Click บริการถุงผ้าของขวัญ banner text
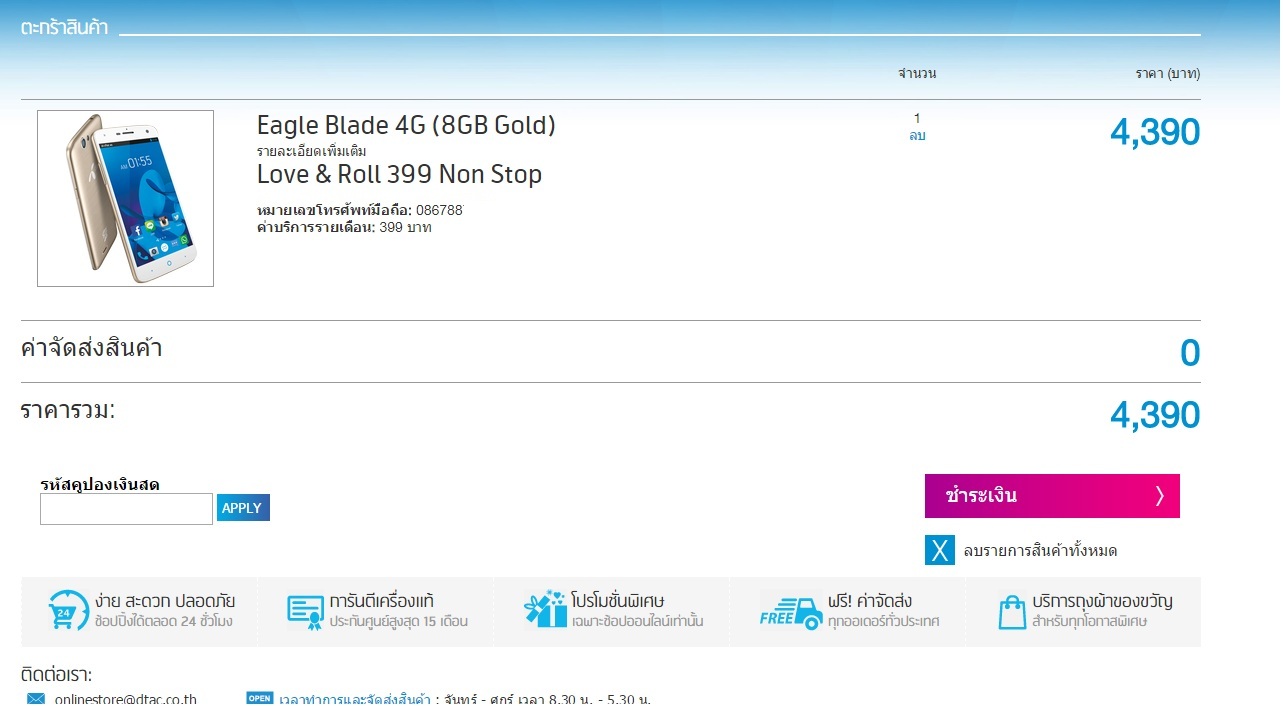This screenshot has height=706, width=1283. [x=1103, y=601]
